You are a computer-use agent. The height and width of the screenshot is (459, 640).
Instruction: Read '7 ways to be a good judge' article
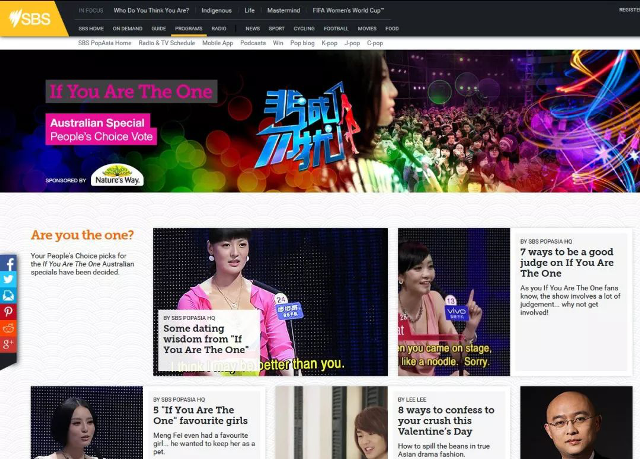coord(567,263)
